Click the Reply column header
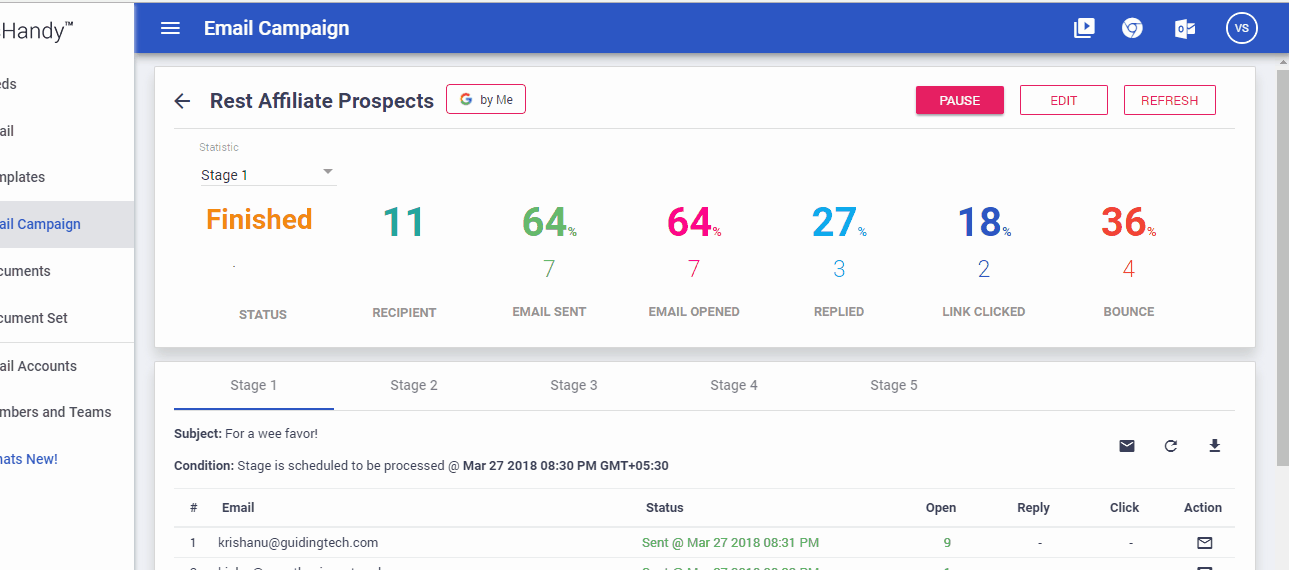 tap(1033, 508)
